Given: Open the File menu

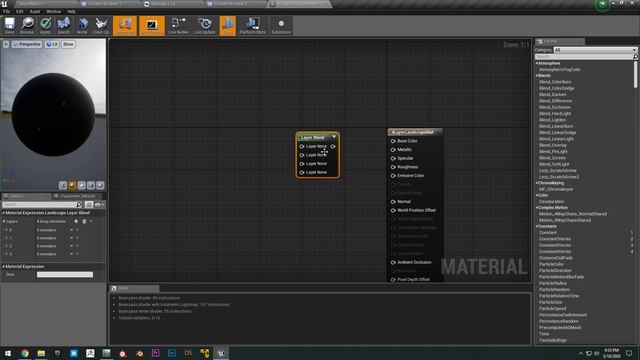Looking at the screenshot, I should 7,11.
